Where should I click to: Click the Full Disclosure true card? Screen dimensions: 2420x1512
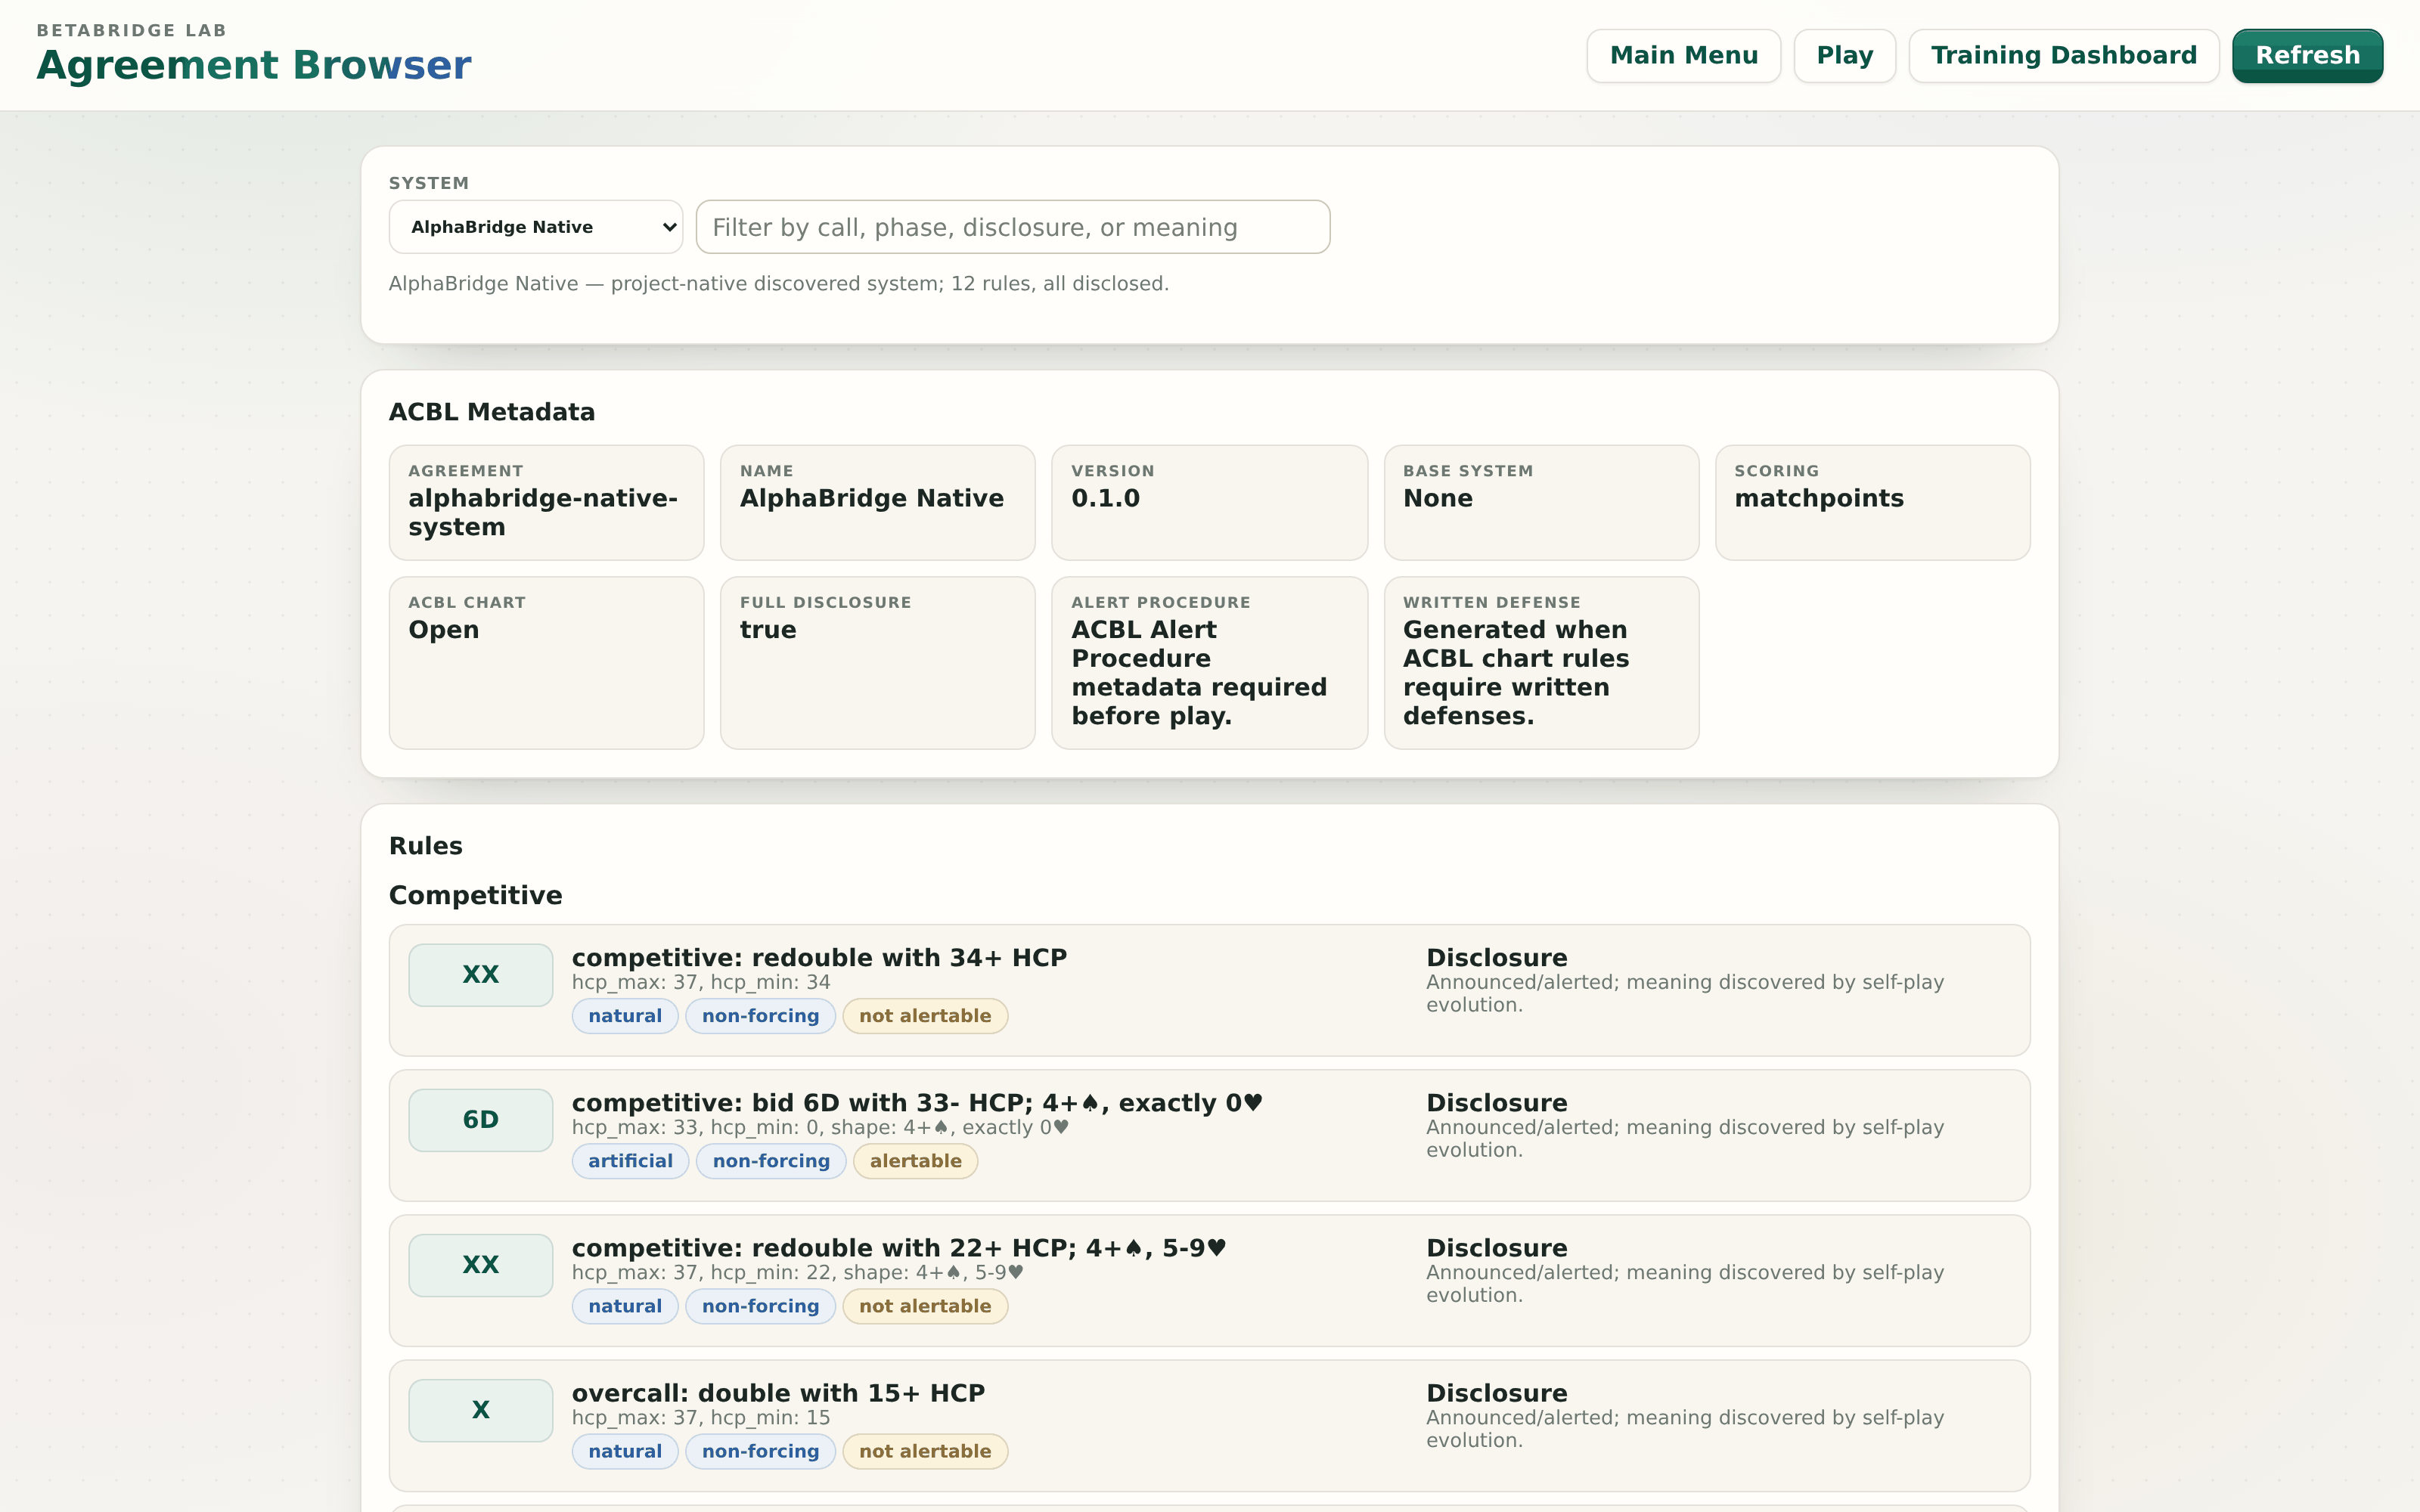point(877,663)
